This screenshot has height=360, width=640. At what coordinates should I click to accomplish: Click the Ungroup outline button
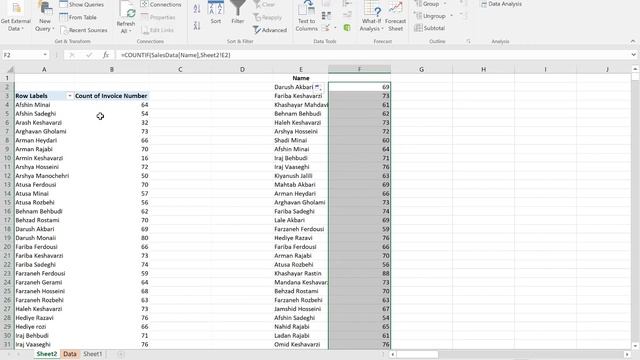pos(430,16)
